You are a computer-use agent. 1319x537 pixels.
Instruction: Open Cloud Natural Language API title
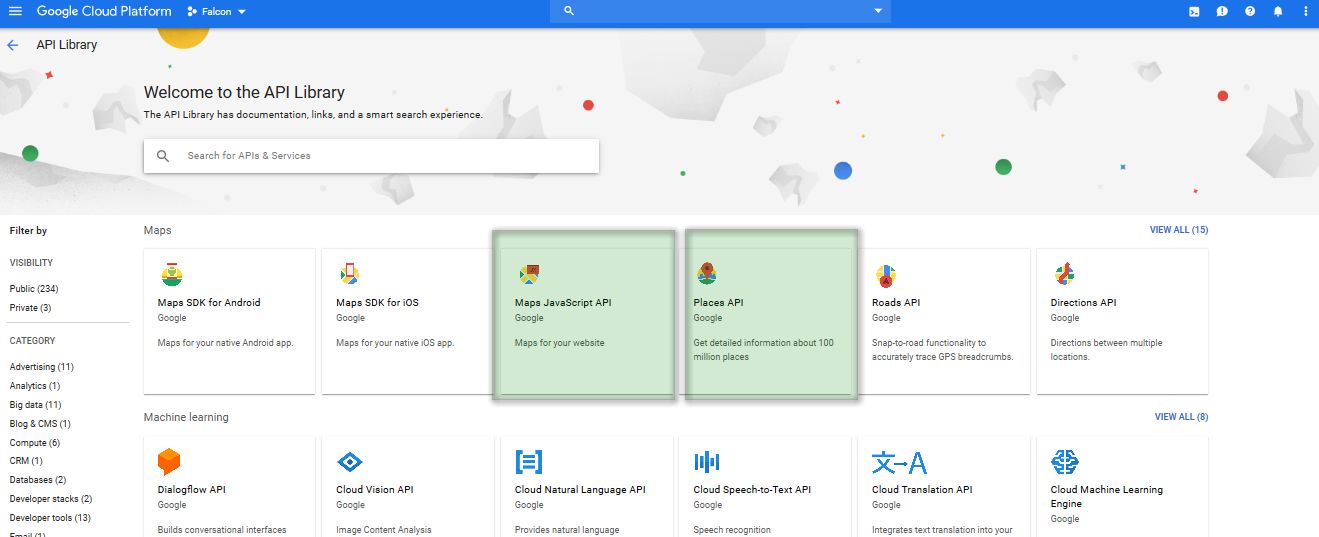pyautogui.click(x=580, y=490)
